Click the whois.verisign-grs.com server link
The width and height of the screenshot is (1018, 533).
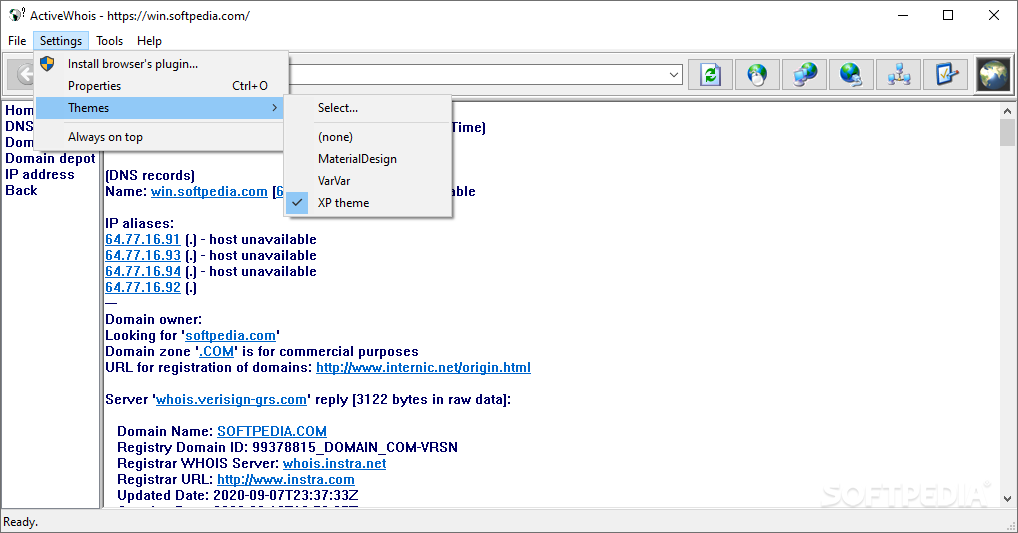[x=231, y=400]
